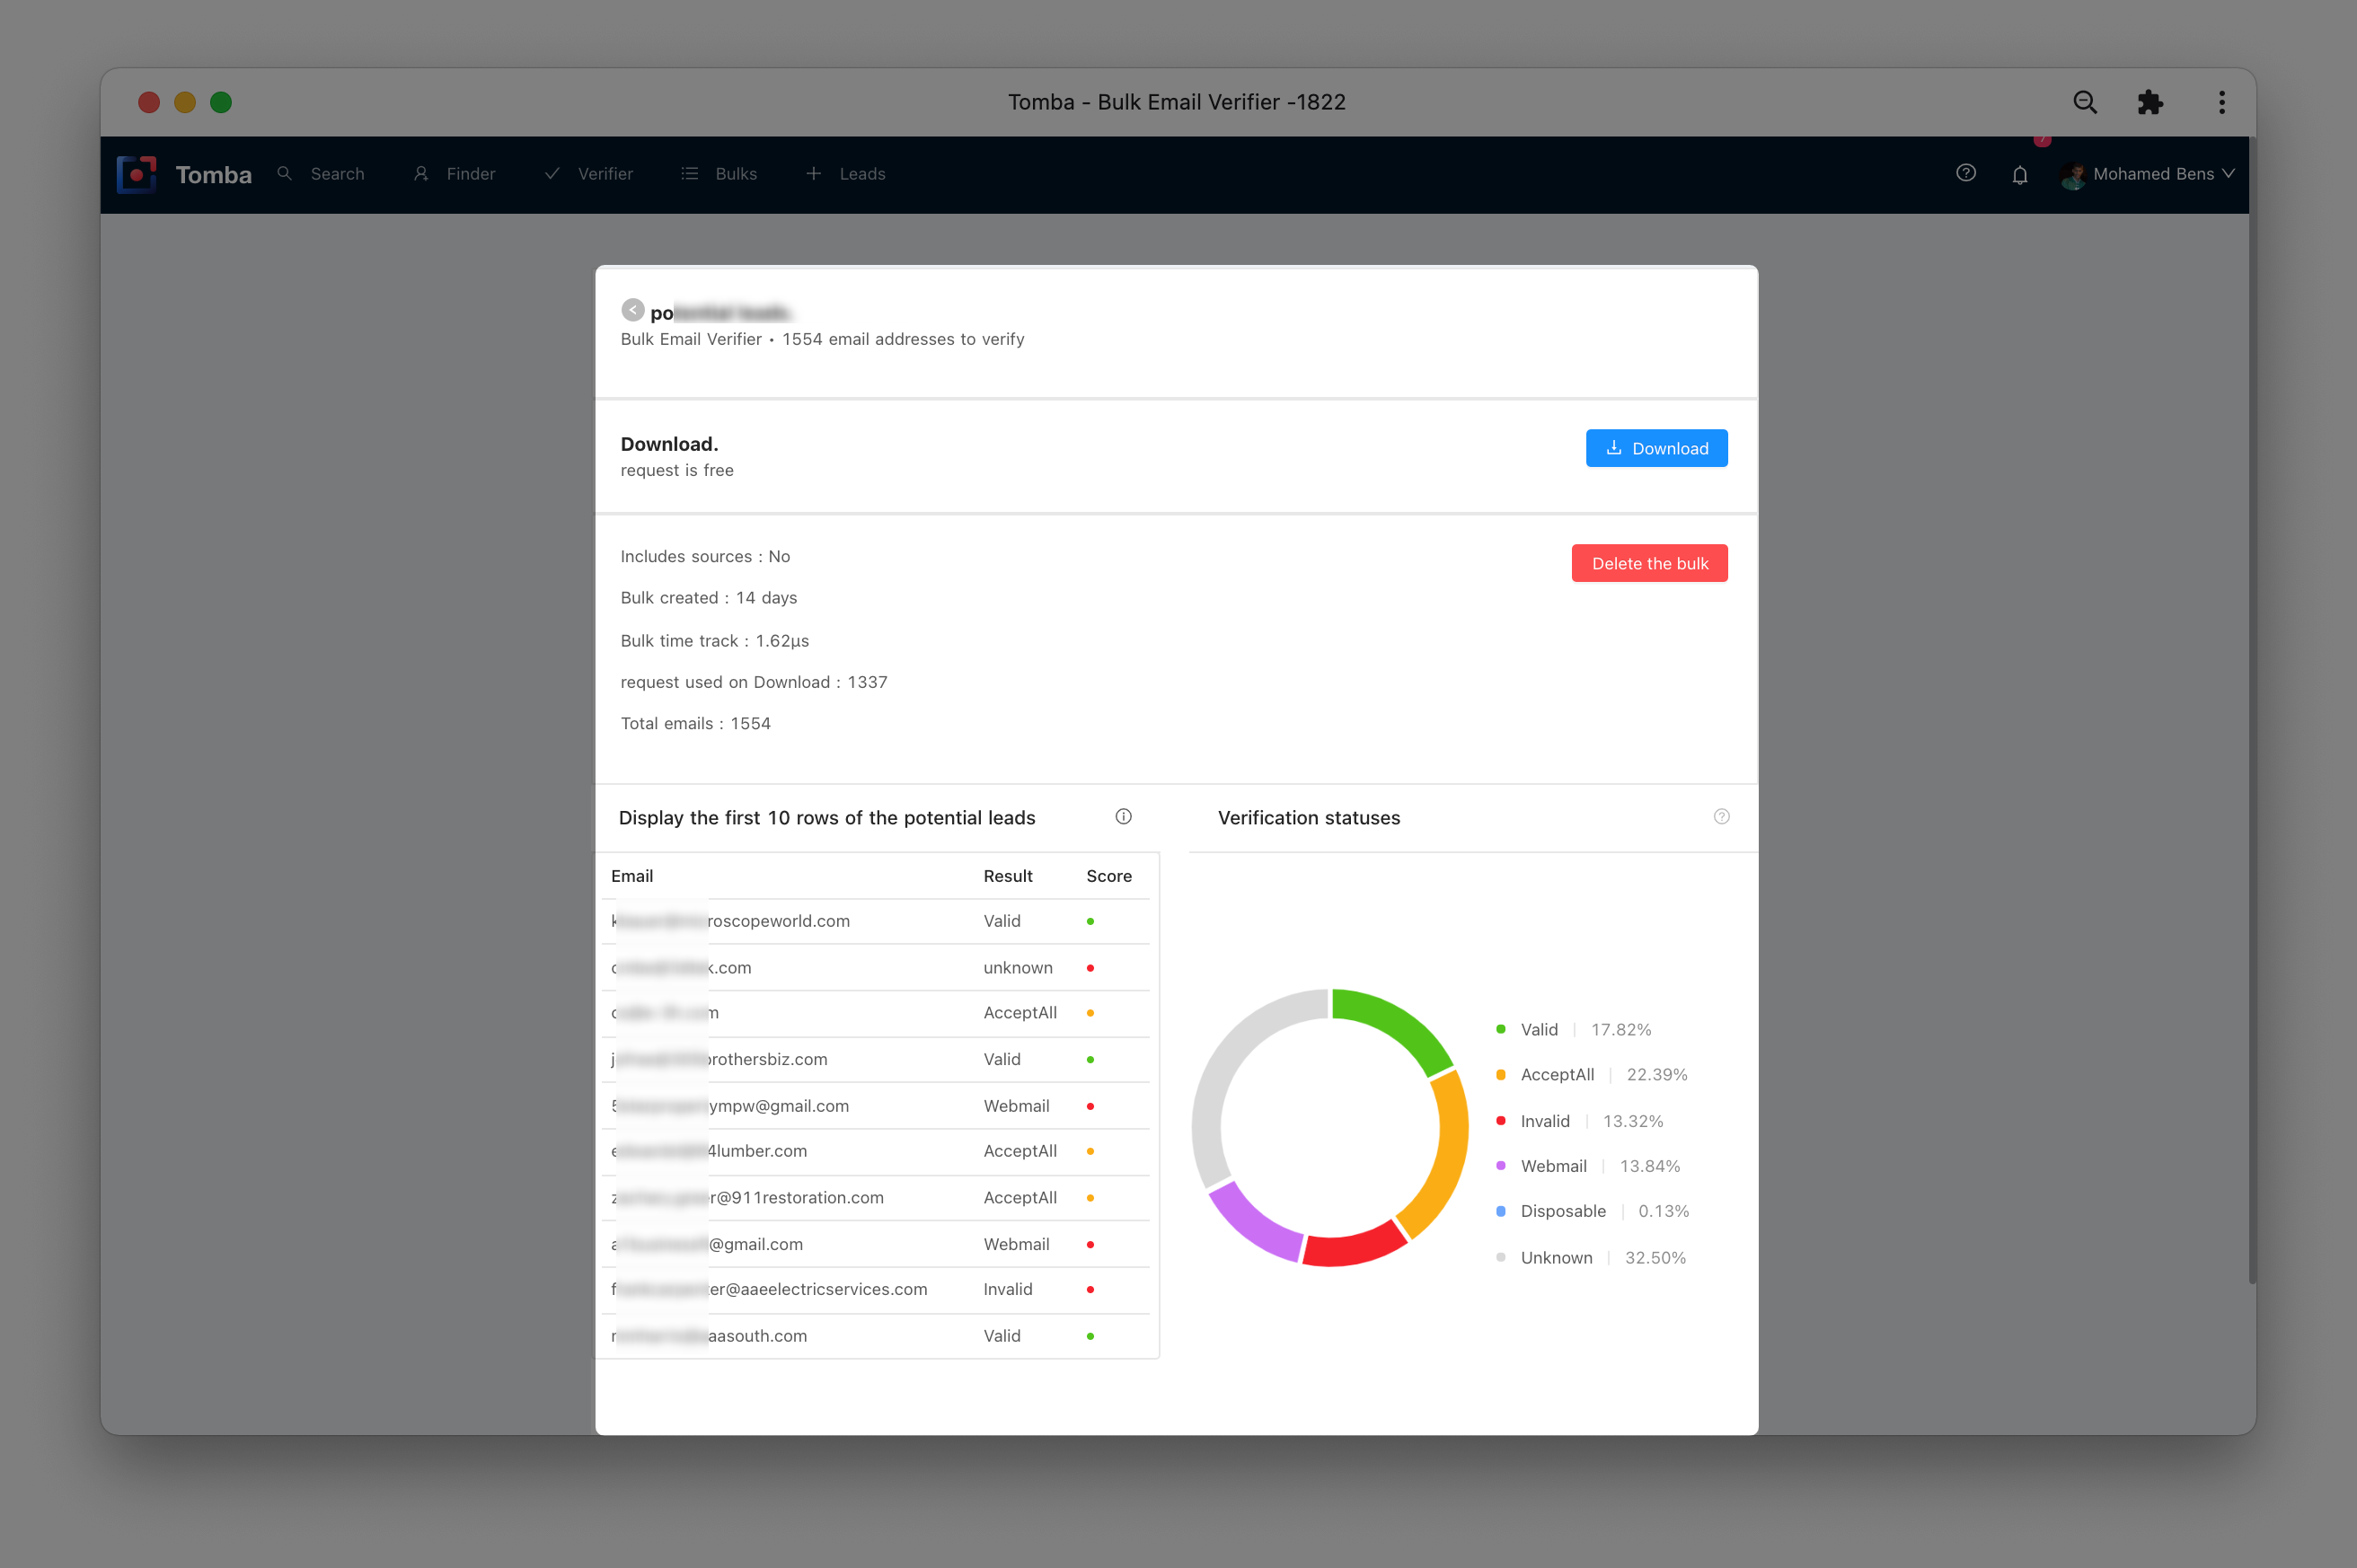Viewport: 2357px width, 1568px height.
Task: Click the Delete the bulk button
Action: [1648, 562]
